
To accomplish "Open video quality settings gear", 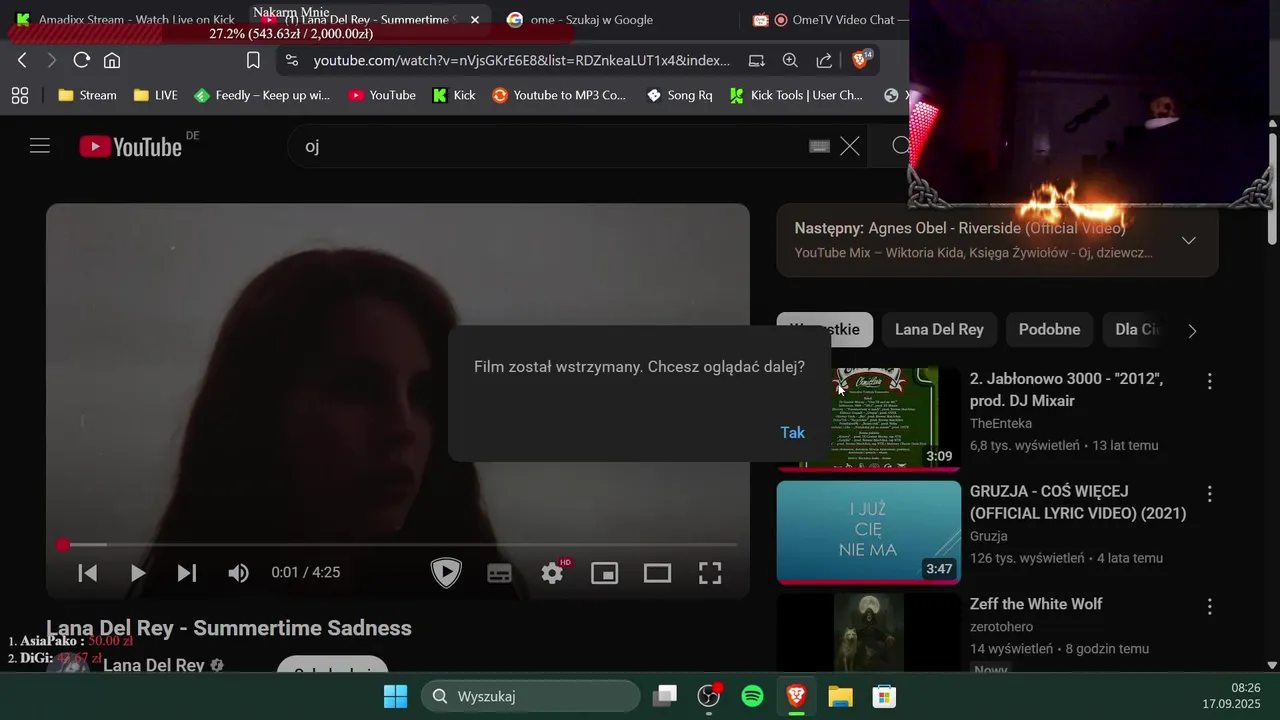I will [x=553, y=572].
